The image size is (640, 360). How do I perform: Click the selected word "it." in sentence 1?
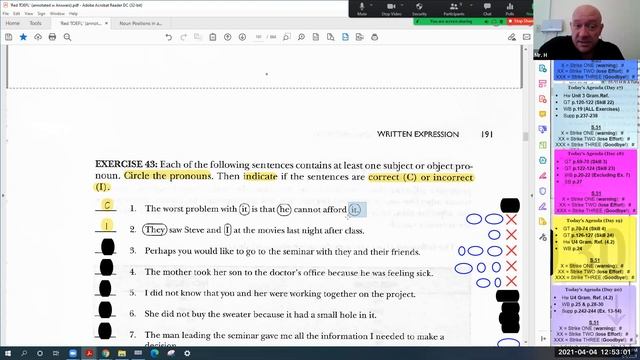click(357, 210)
